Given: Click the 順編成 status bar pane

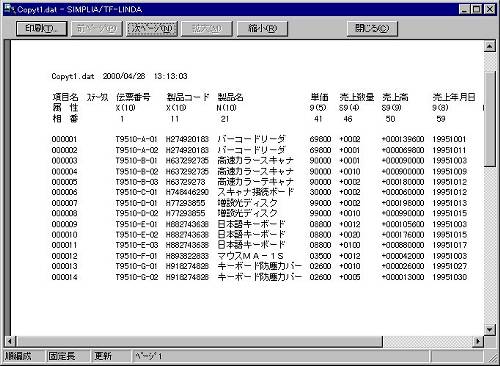Looking at the screenshot, I should coord(23,356).
